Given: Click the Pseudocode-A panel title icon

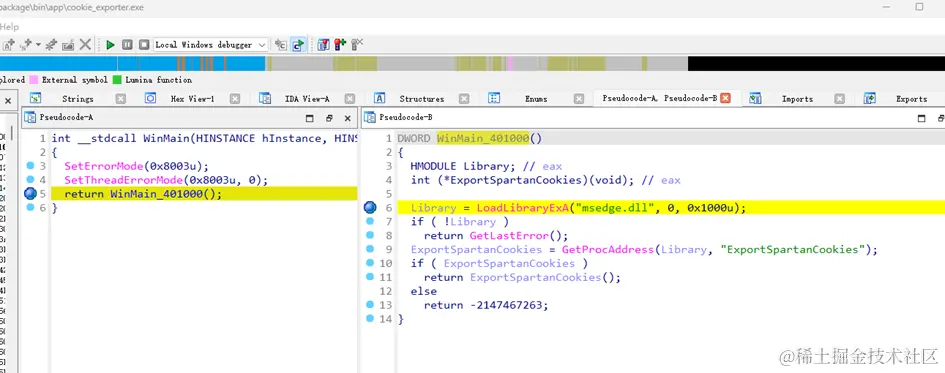Looking at the screenshot, I should (x=30, y=118).
